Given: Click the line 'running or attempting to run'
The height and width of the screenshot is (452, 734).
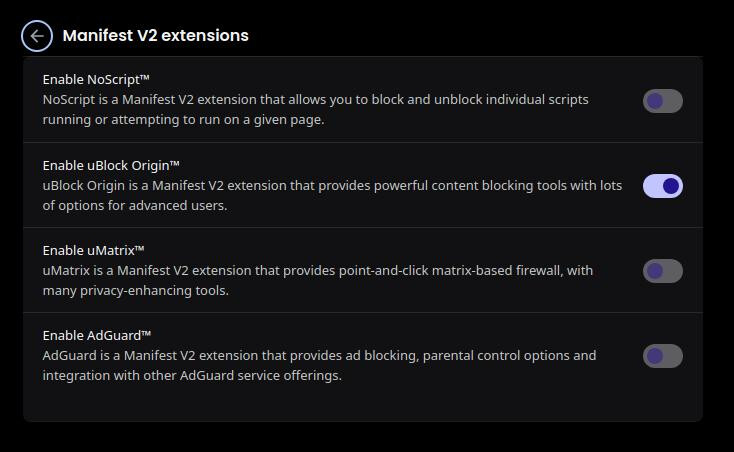Looking at the screenshot, I should point(184,120).
